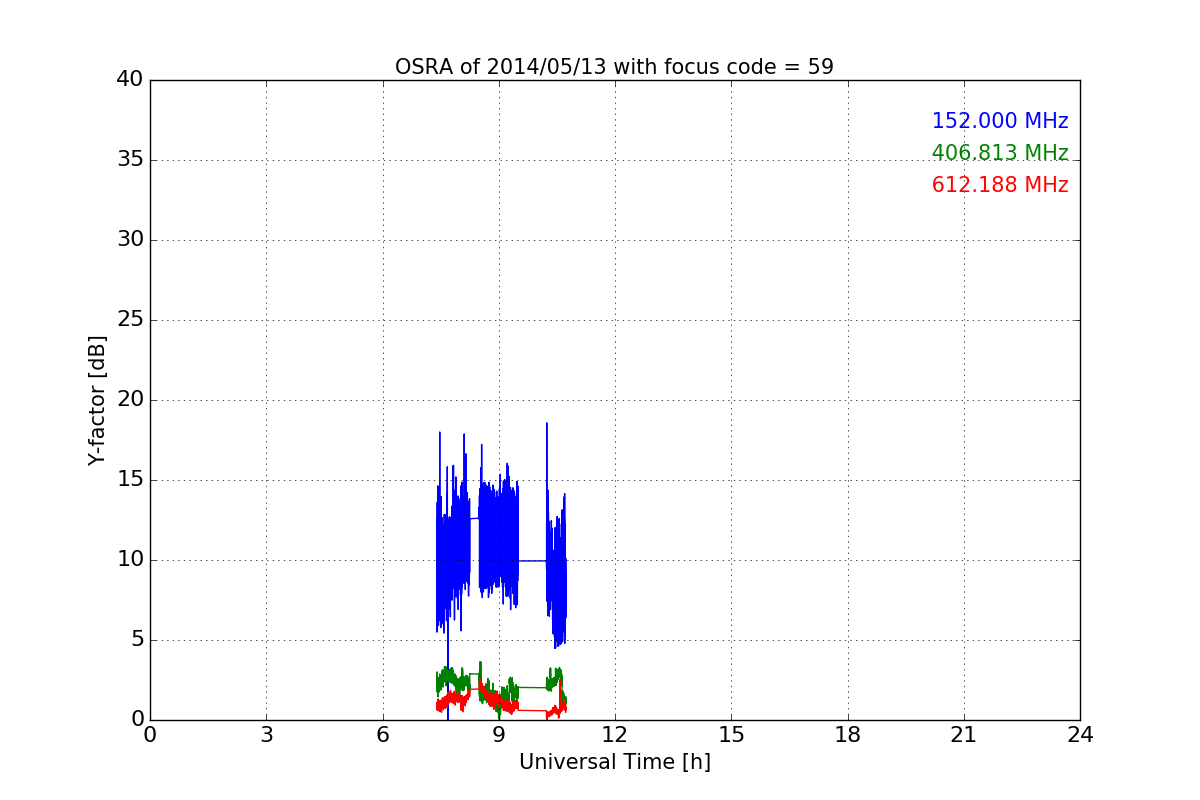Click the x-axis tick label 21
The height and width of the screenshot is (800, 1200).
pos(964,734)
